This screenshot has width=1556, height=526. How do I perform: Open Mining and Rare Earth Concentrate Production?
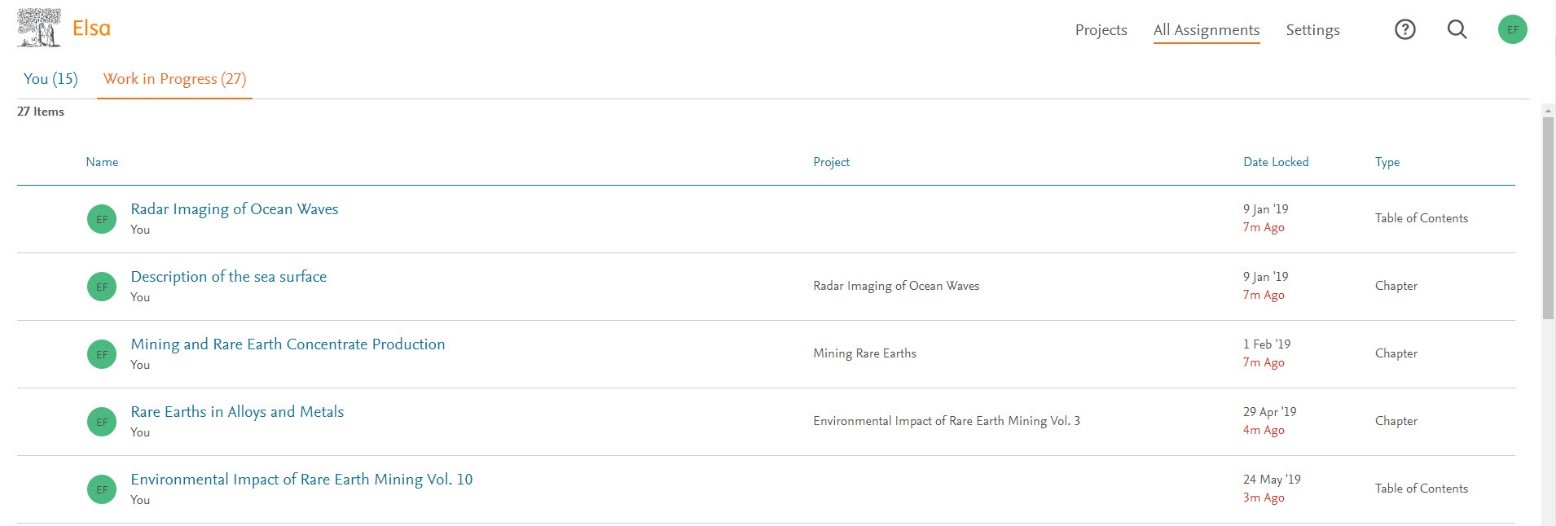(x=287, y=344)
